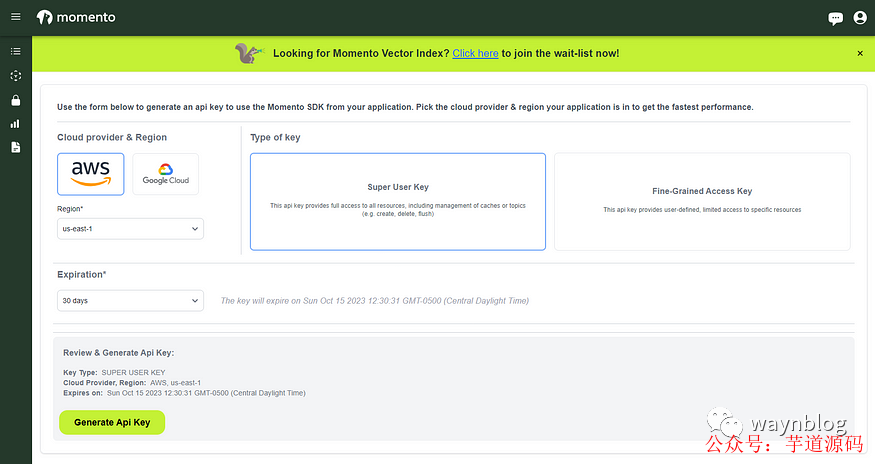Viewport: 875px width, 464px height.
Task: Click the Expiration label
Action: [x=81, y=275]
